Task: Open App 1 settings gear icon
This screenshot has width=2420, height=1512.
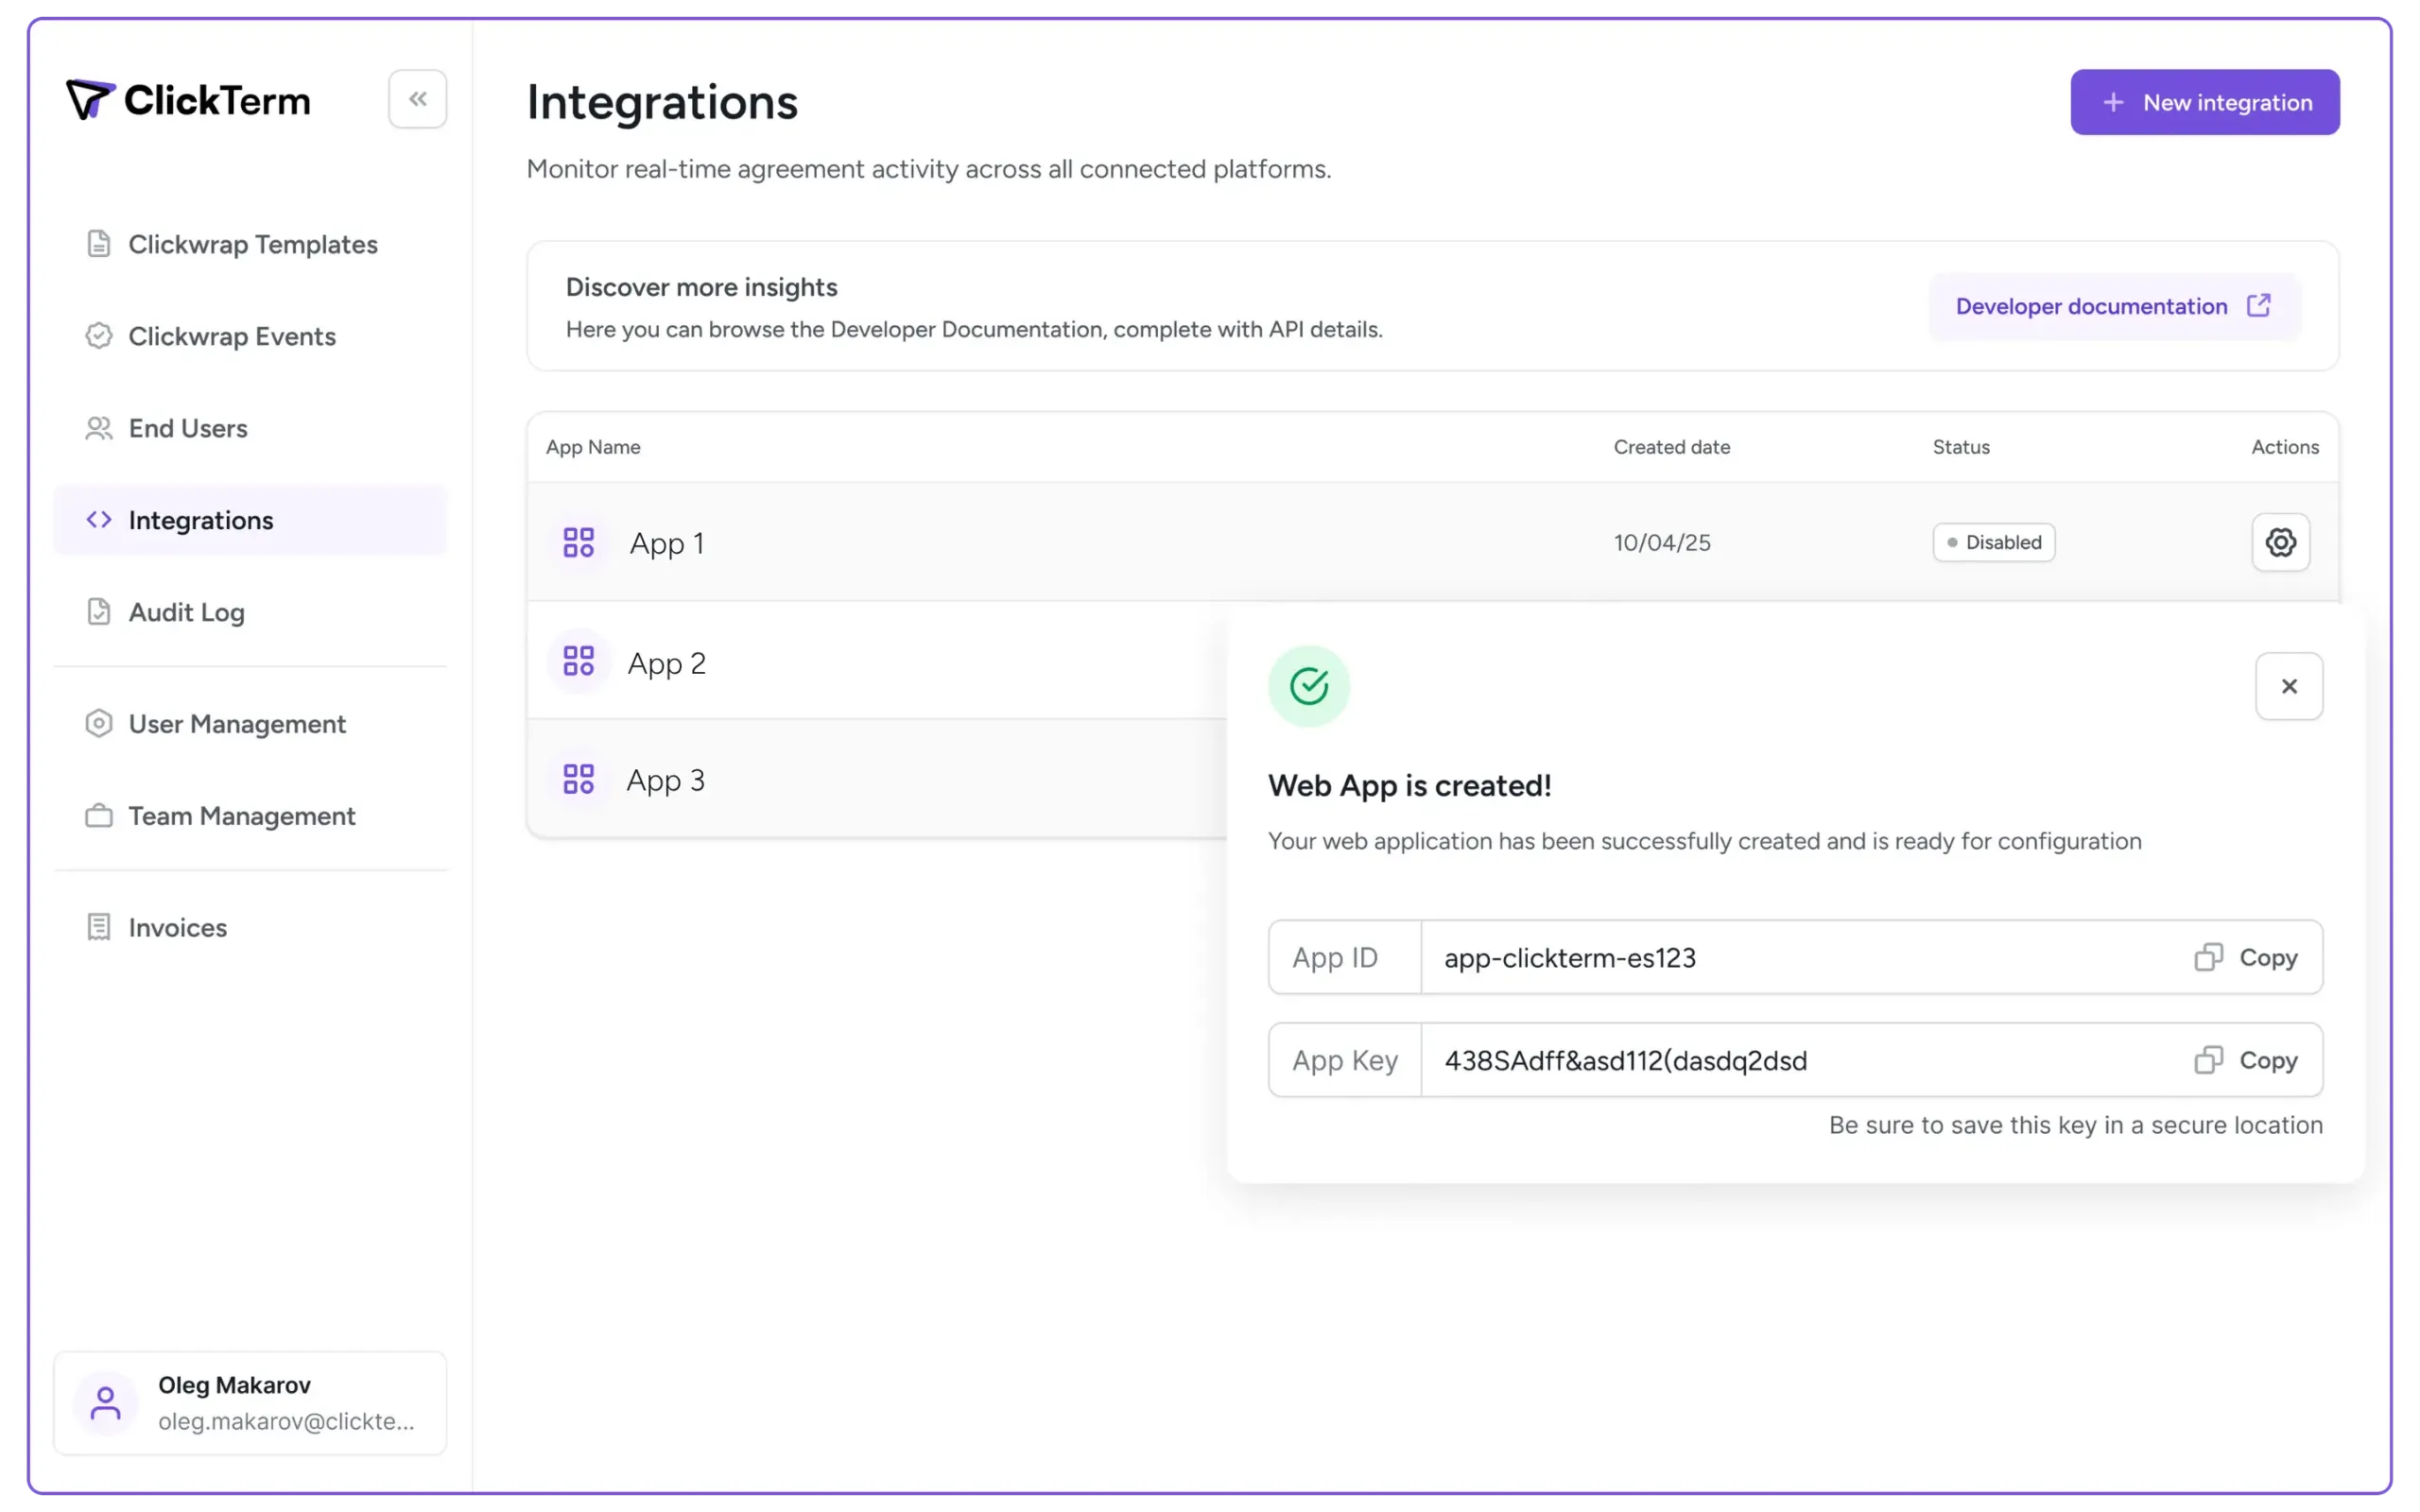Action: (2280, 542)
